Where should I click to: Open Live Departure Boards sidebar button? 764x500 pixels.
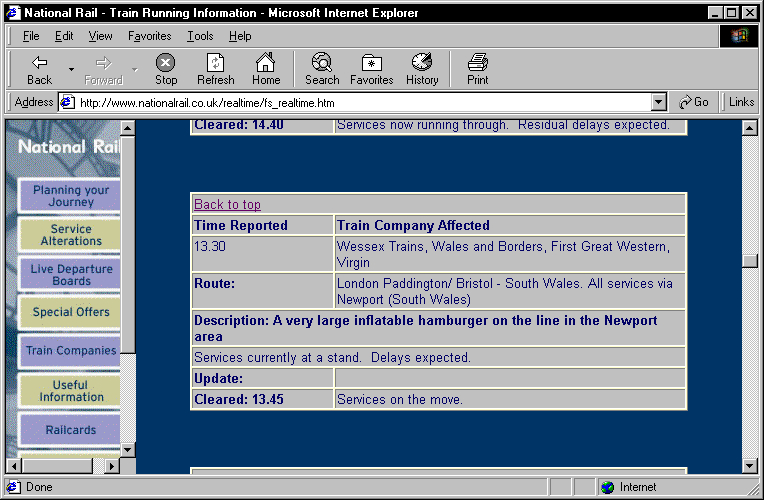(70, 274)
